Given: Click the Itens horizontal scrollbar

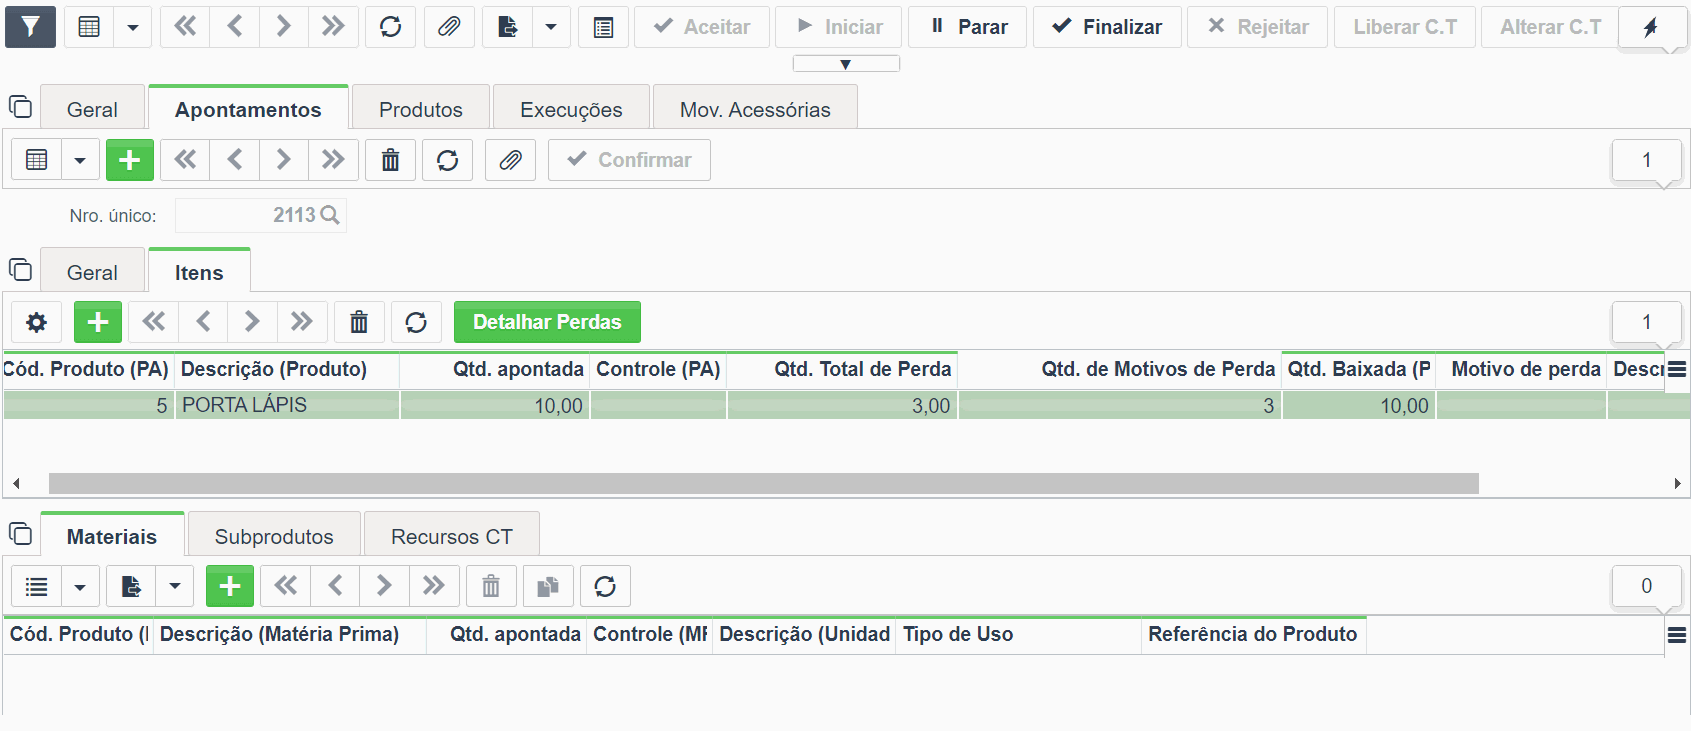Looking at the screenshot, I should [764, 484].
